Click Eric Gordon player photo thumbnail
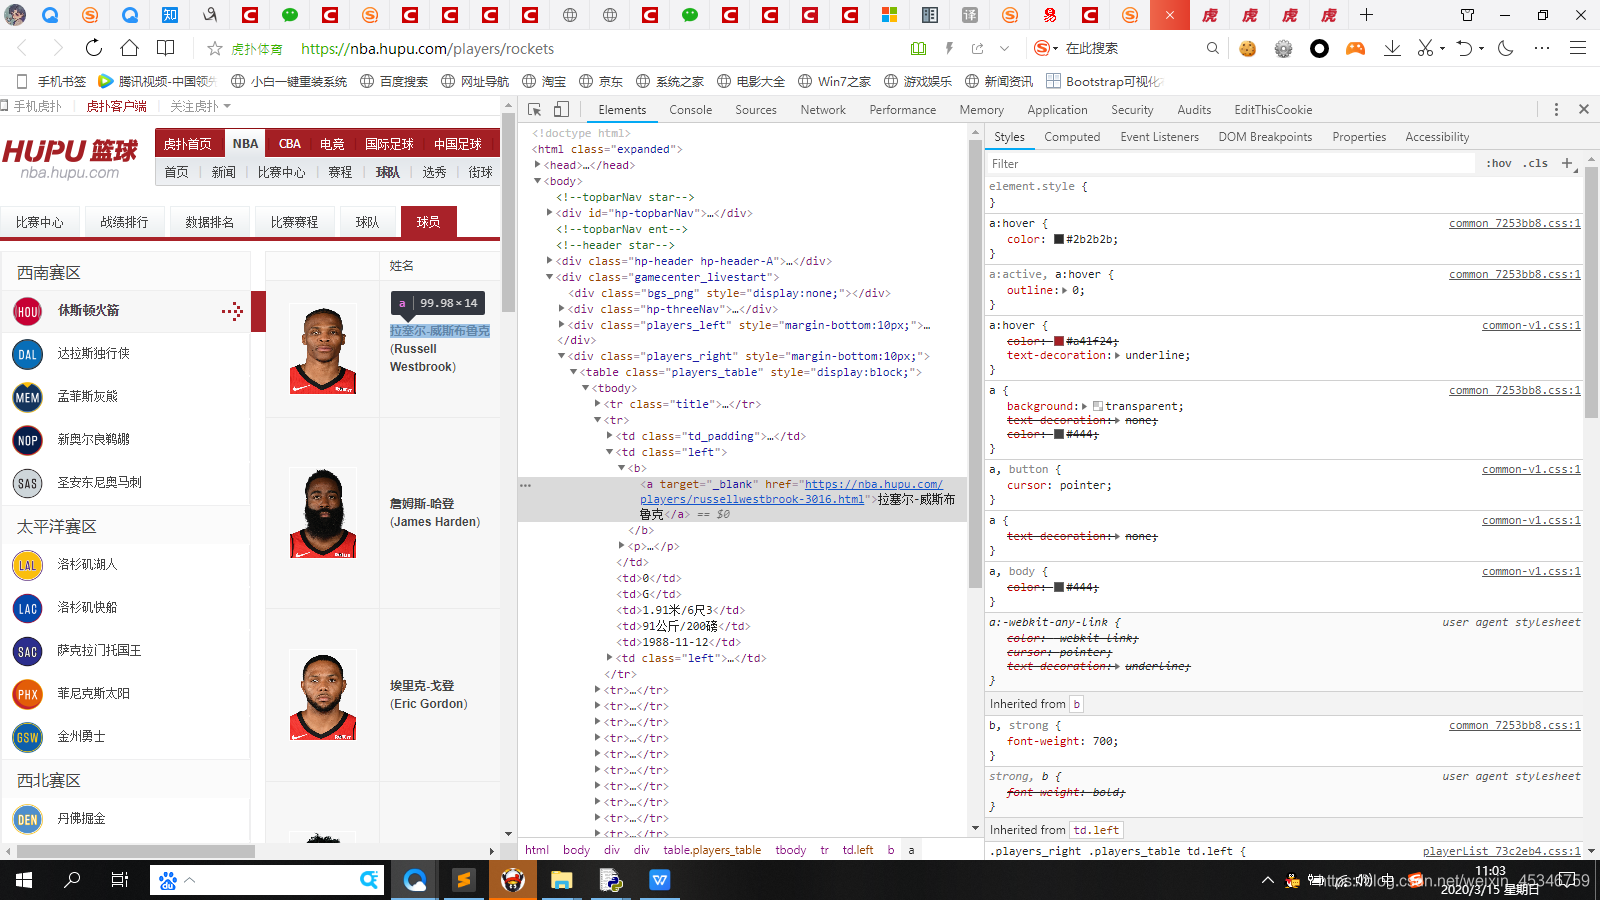This screenshot has height=900, width=1600. [x=323, y=695]
